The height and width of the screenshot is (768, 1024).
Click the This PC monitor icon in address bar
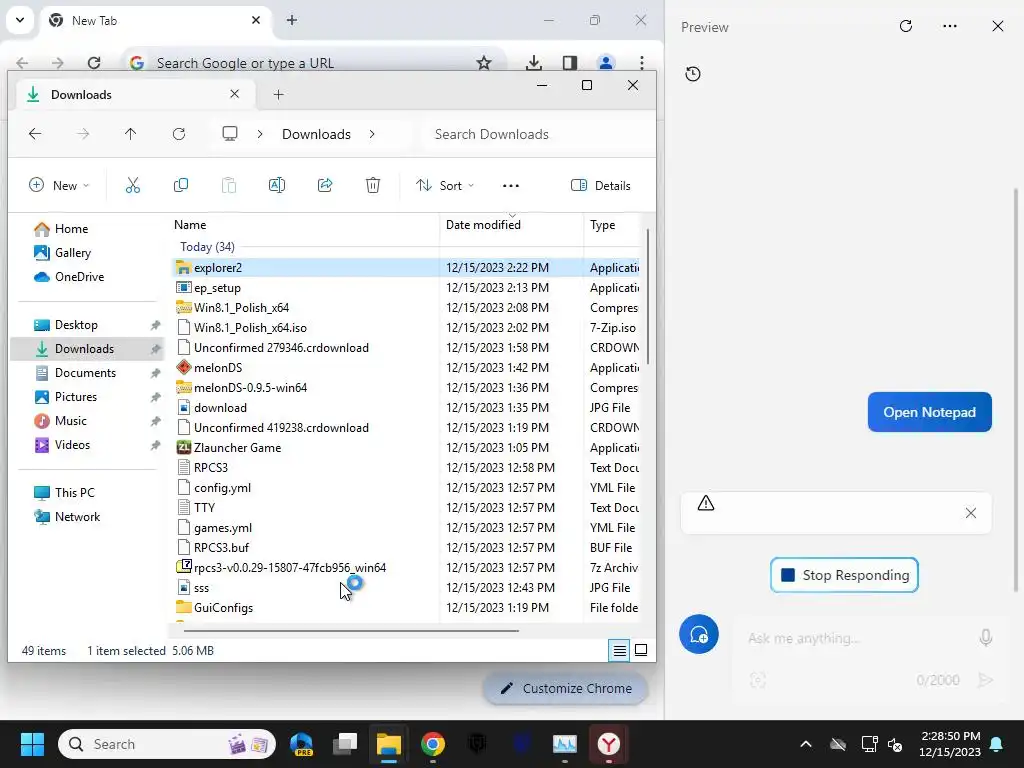coord(230,134)
